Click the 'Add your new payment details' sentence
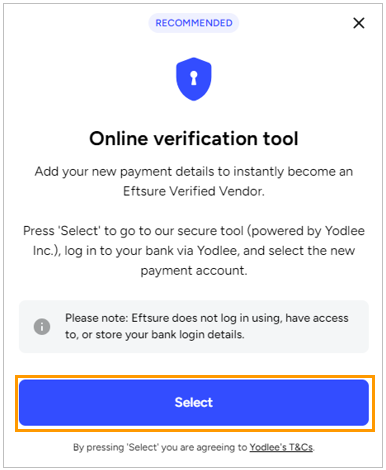 [x=194, y=172]
